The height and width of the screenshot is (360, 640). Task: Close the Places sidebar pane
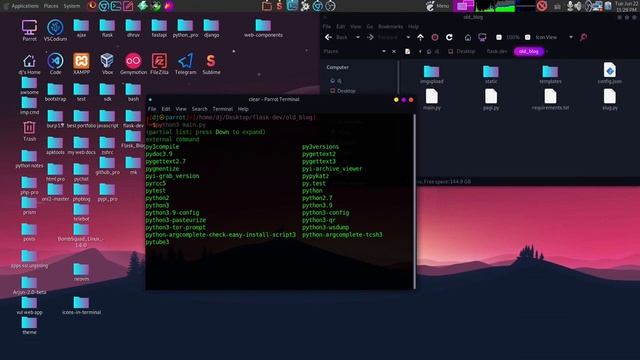click(394, 51)
